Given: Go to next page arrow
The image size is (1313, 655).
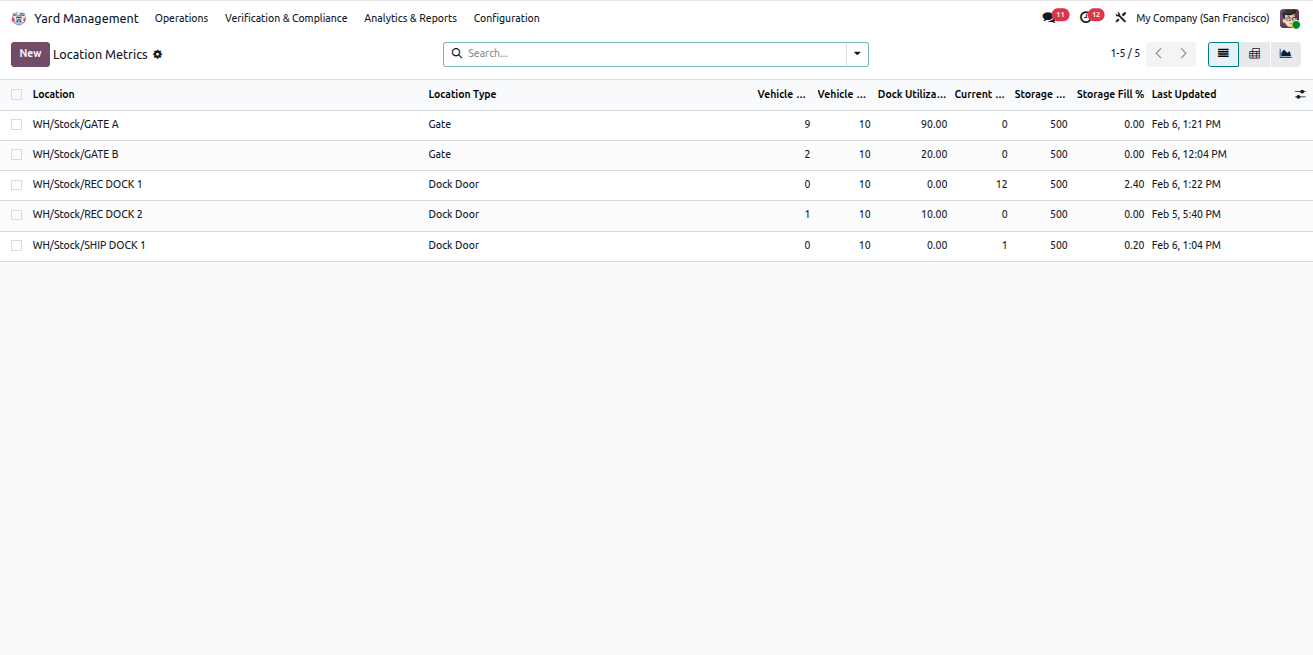Looking at the screenshot, I should coord(1183,54).
